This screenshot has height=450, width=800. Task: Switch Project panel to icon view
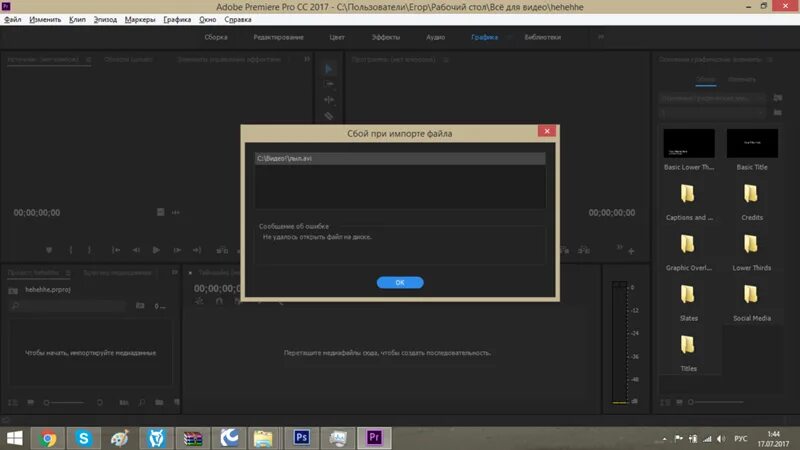tap(31, 403)
